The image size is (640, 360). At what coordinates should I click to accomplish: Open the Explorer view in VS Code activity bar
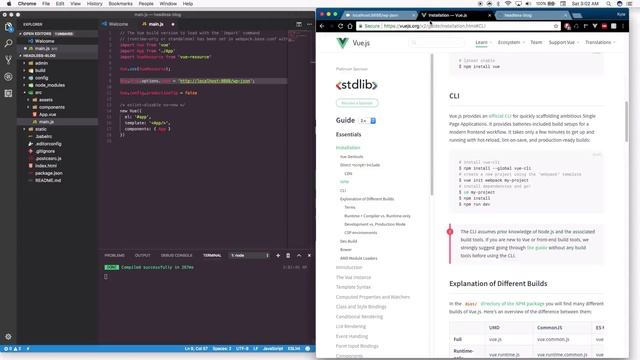tap(8, 27)
